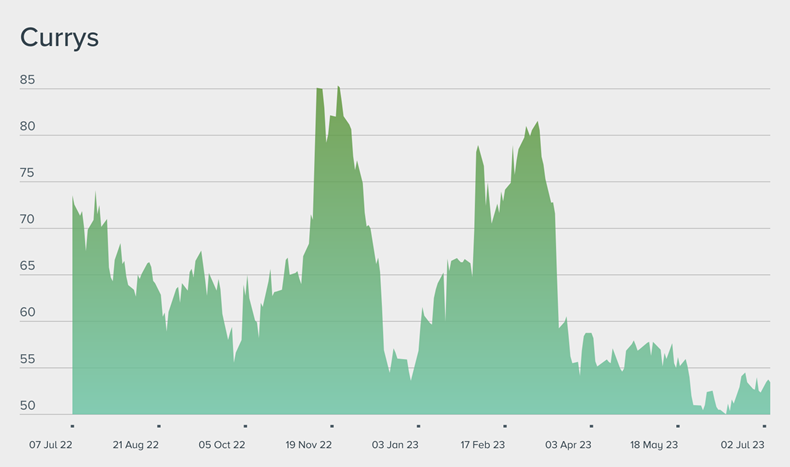
Task: Click the 70 value on y-axis
Action: click(x=27, y=220)
